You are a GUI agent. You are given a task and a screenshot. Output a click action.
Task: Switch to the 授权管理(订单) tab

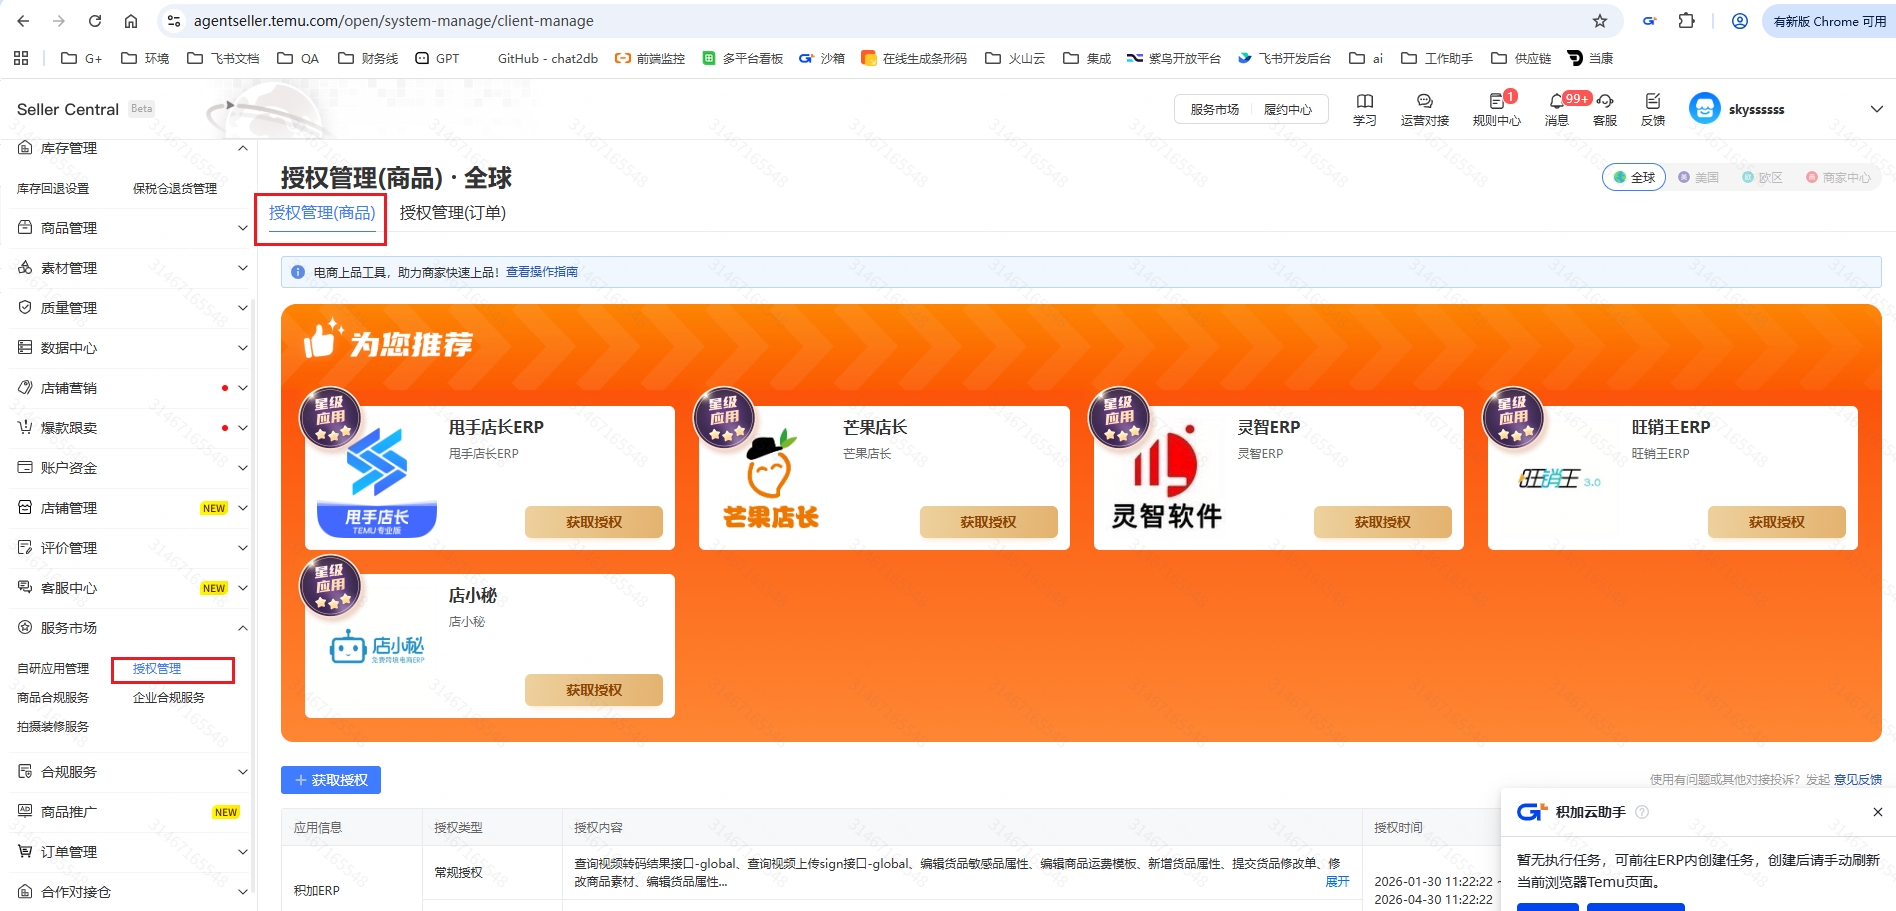pyautogui.click(x=453, y=213)
